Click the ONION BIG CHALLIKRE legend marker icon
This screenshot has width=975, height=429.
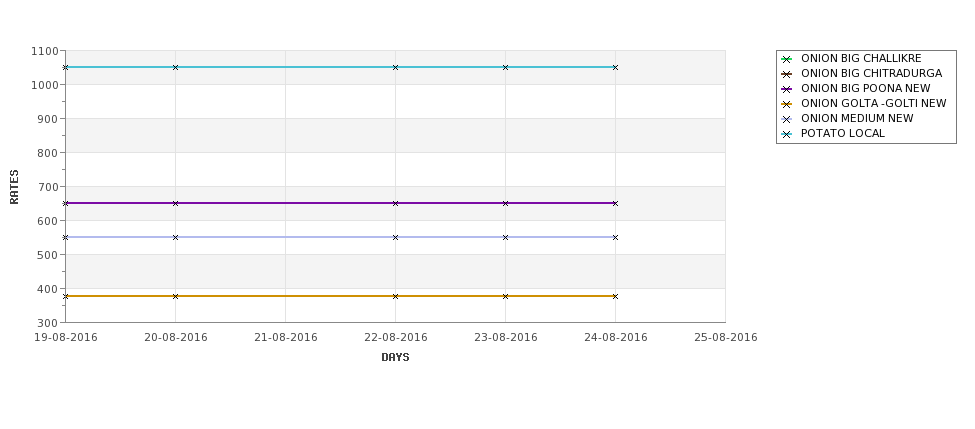[786, 59]
